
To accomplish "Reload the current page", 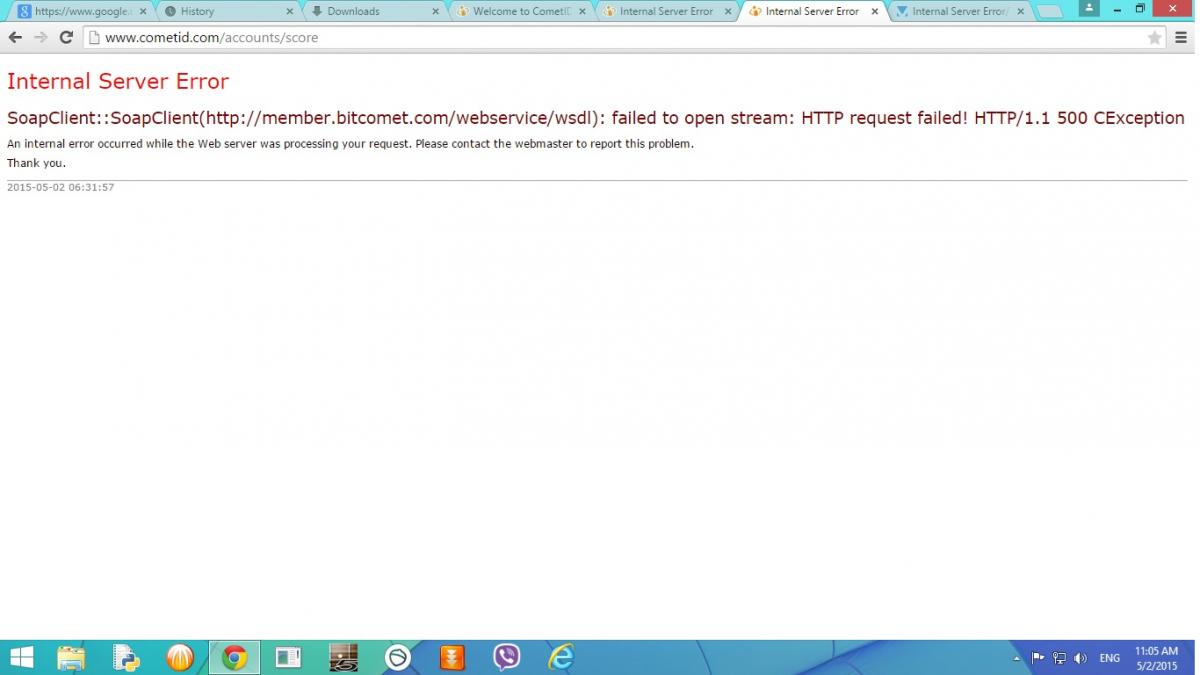I will click(x=66, y=38).
